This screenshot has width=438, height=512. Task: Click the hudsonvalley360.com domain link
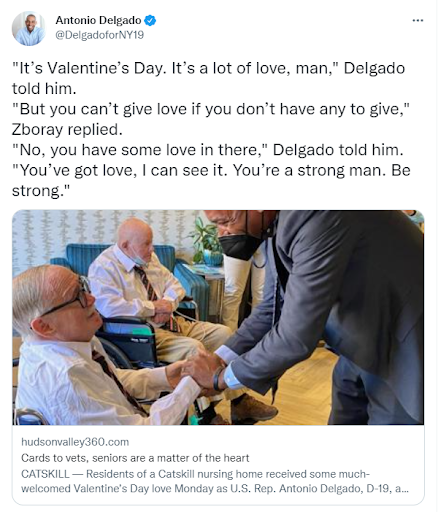(x=75, y=442)
